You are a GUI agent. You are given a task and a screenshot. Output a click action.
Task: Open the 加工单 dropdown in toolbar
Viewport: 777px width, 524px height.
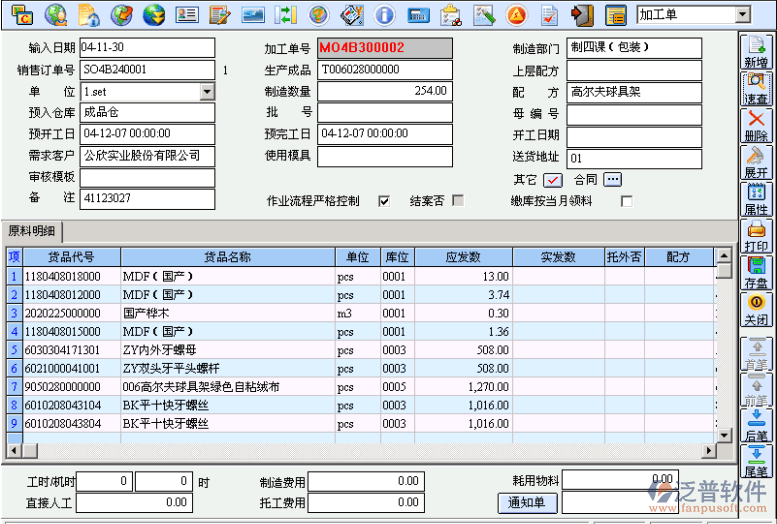[x=741, y=15]
